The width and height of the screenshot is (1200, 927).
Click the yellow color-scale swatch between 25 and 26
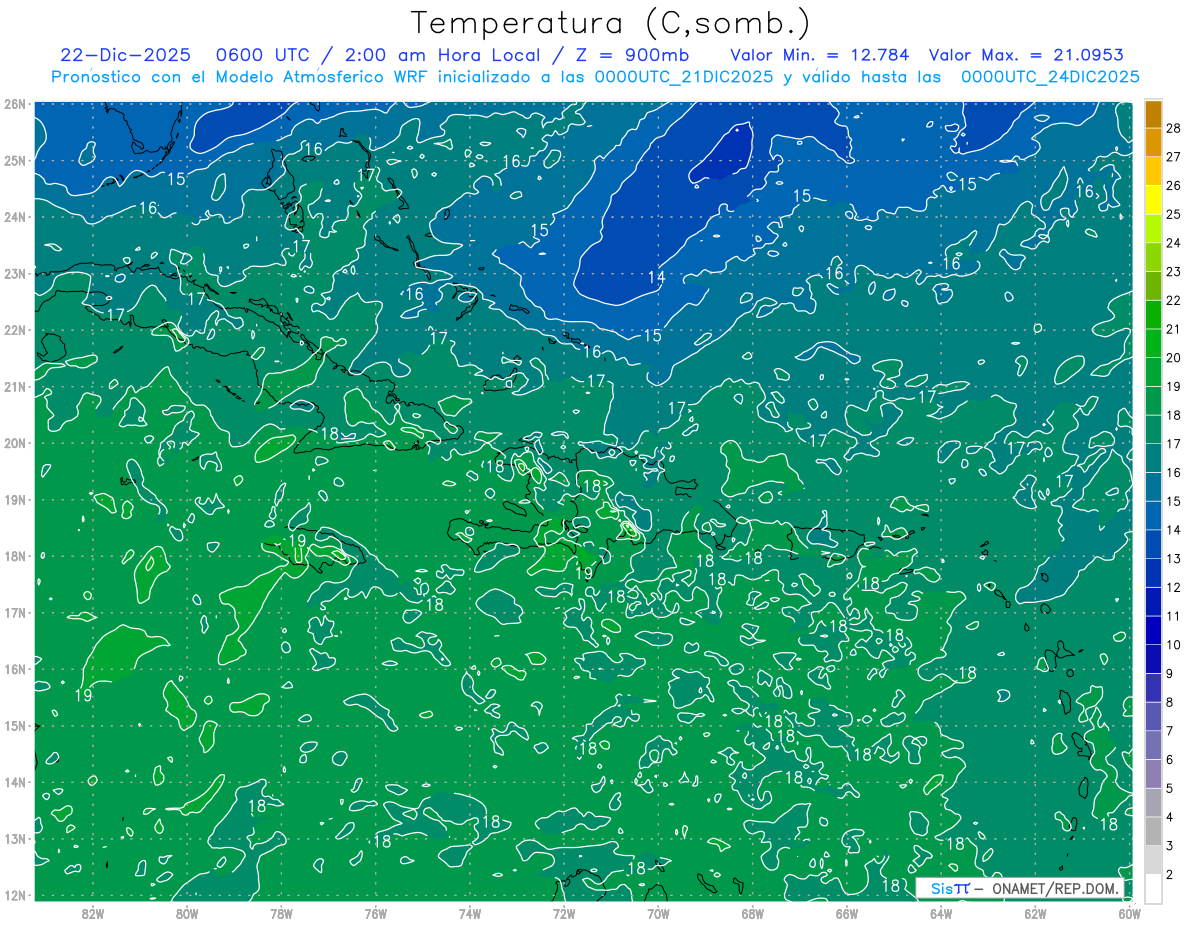click(x=1153, y=200)
